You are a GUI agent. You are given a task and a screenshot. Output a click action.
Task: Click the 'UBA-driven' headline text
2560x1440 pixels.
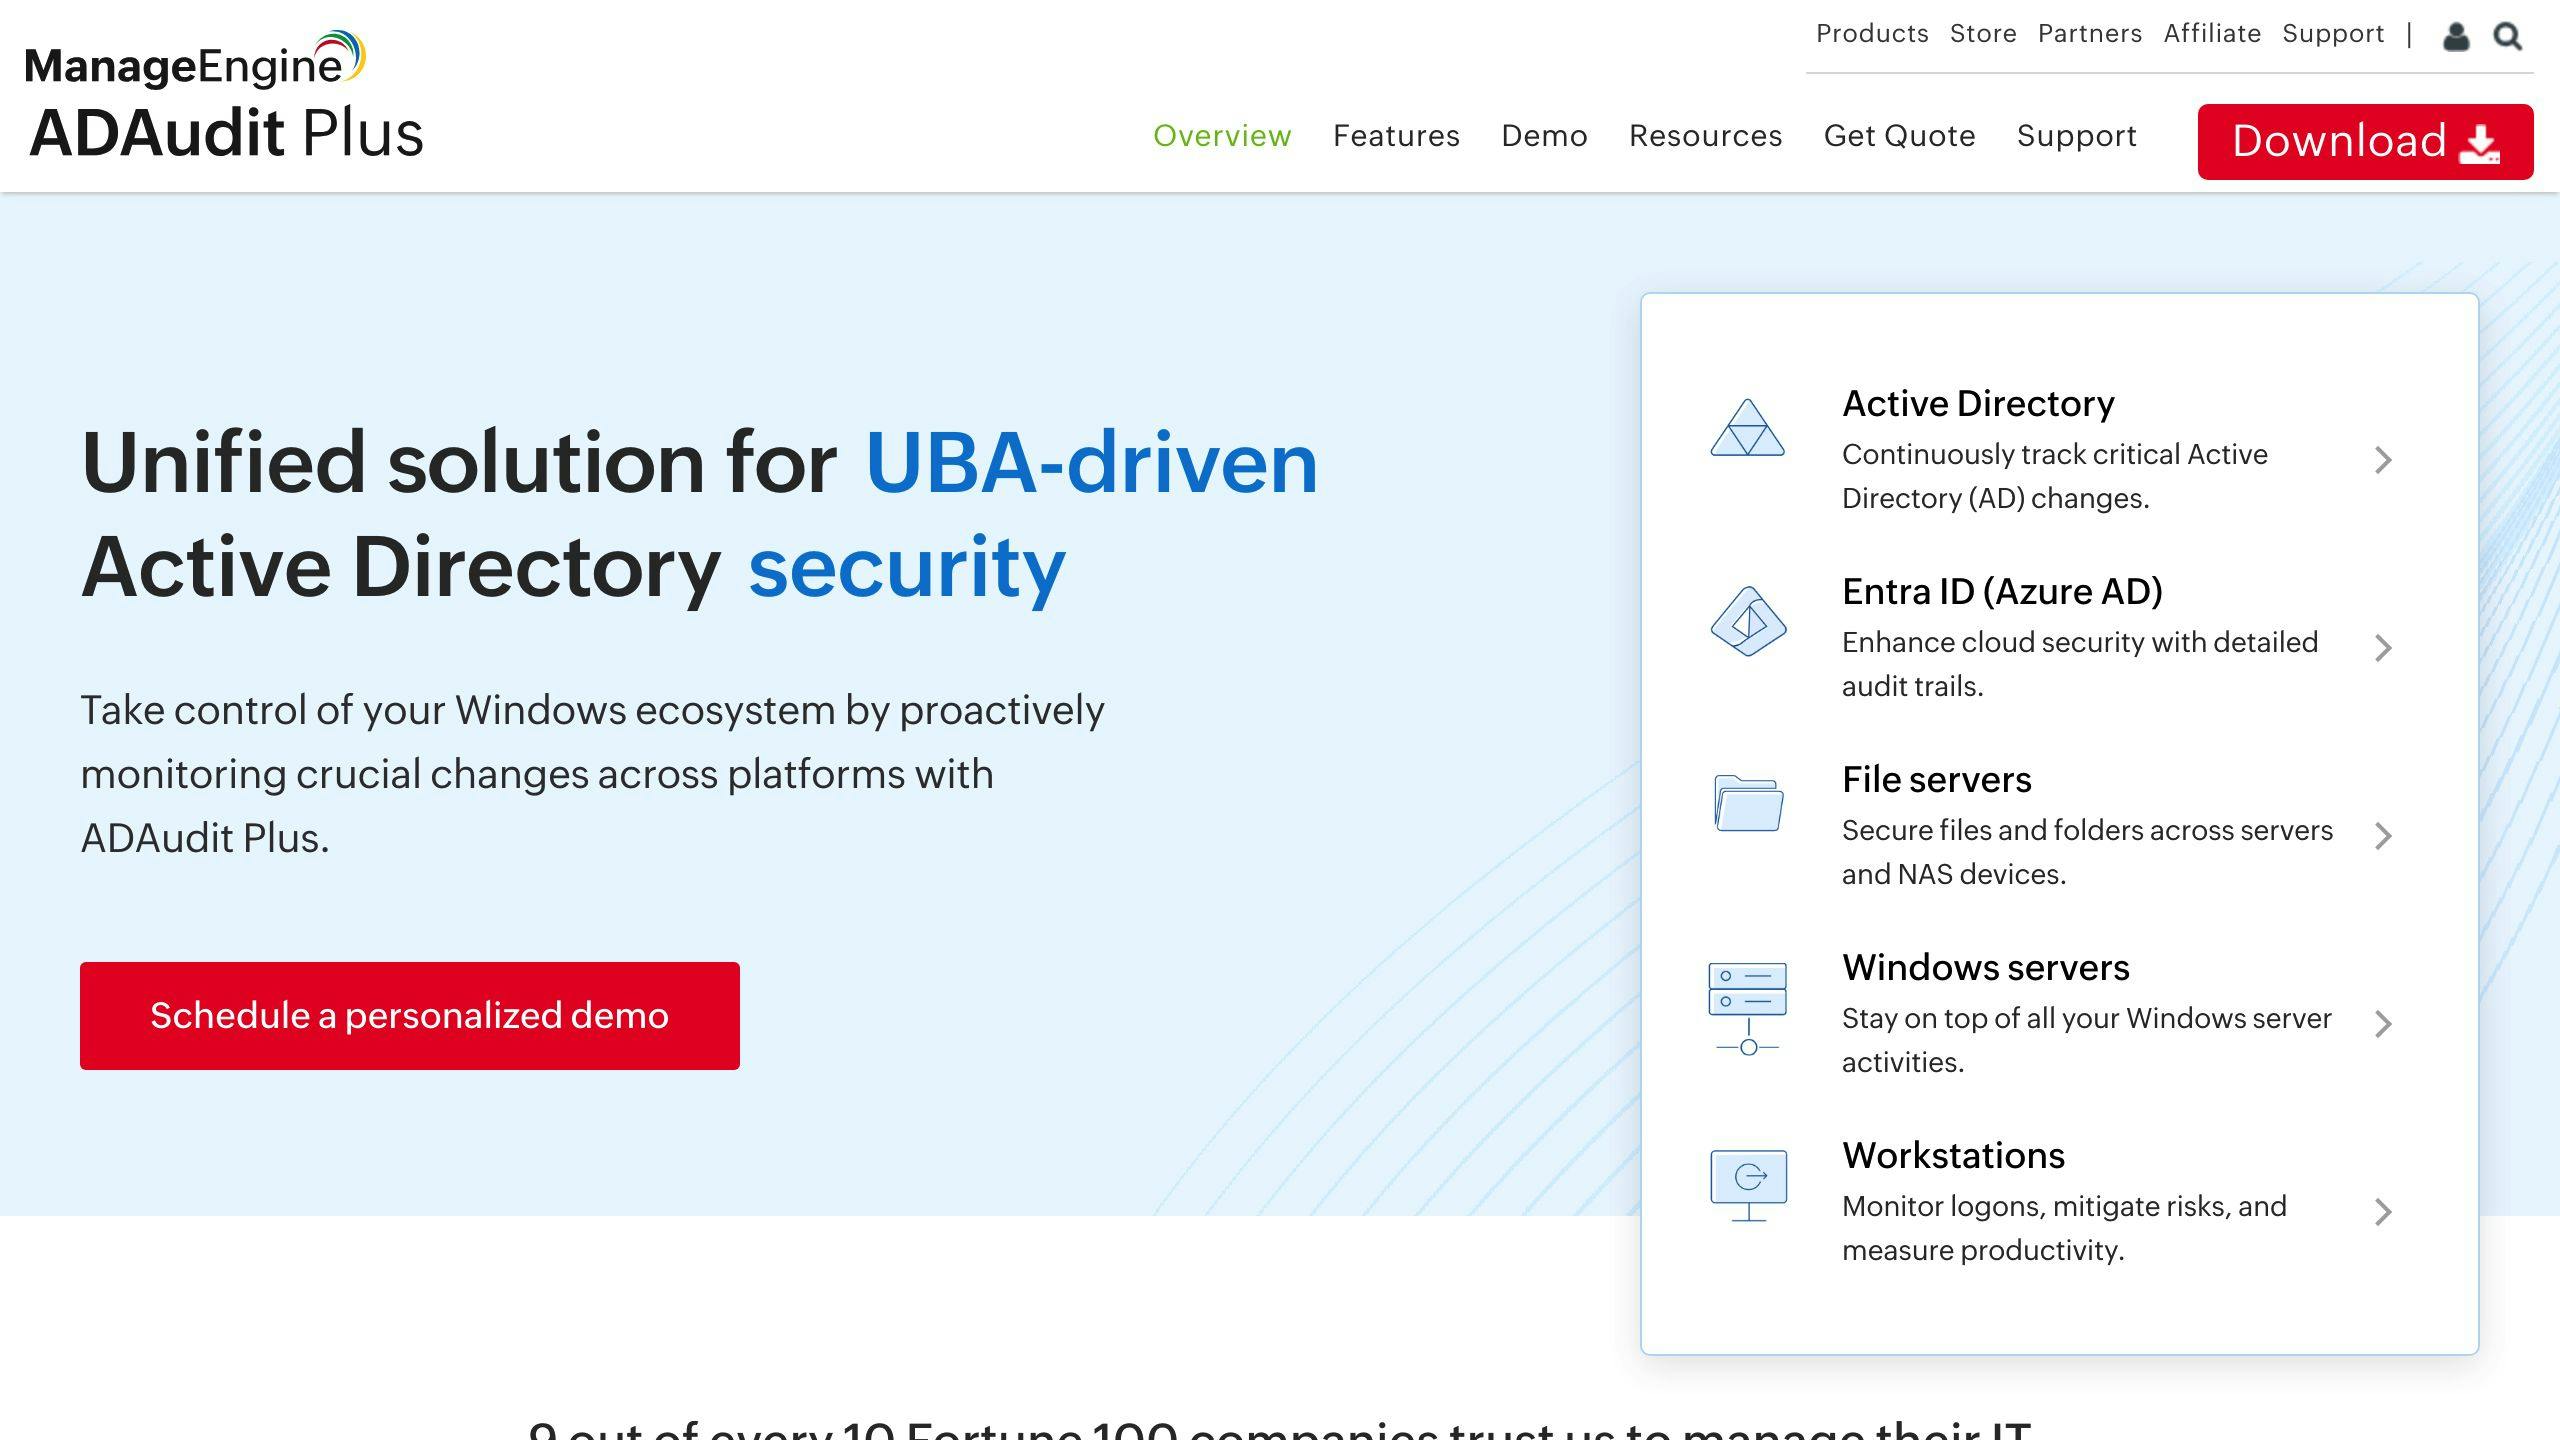pos(1092,463)
